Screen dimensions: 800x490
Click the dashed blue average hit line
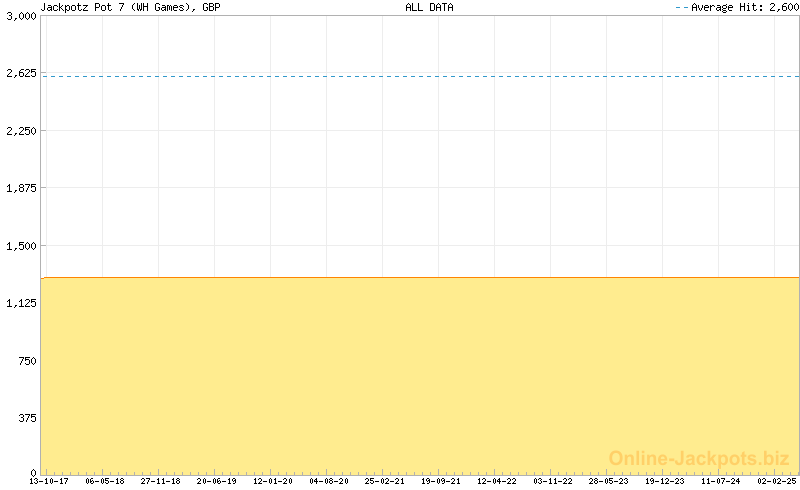pyautogui.click(x=420, y=76)
